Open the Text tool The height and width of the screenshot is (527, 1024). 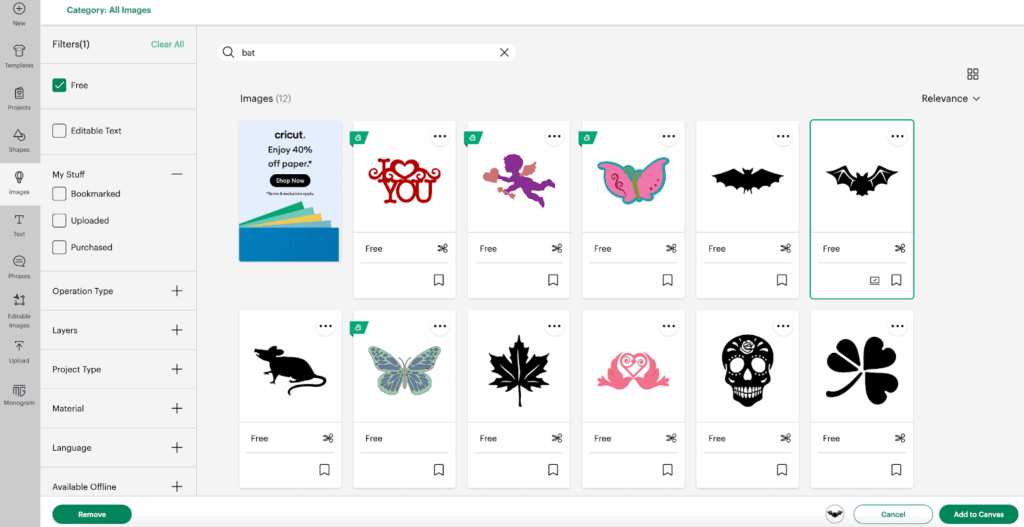pos(19,224)
